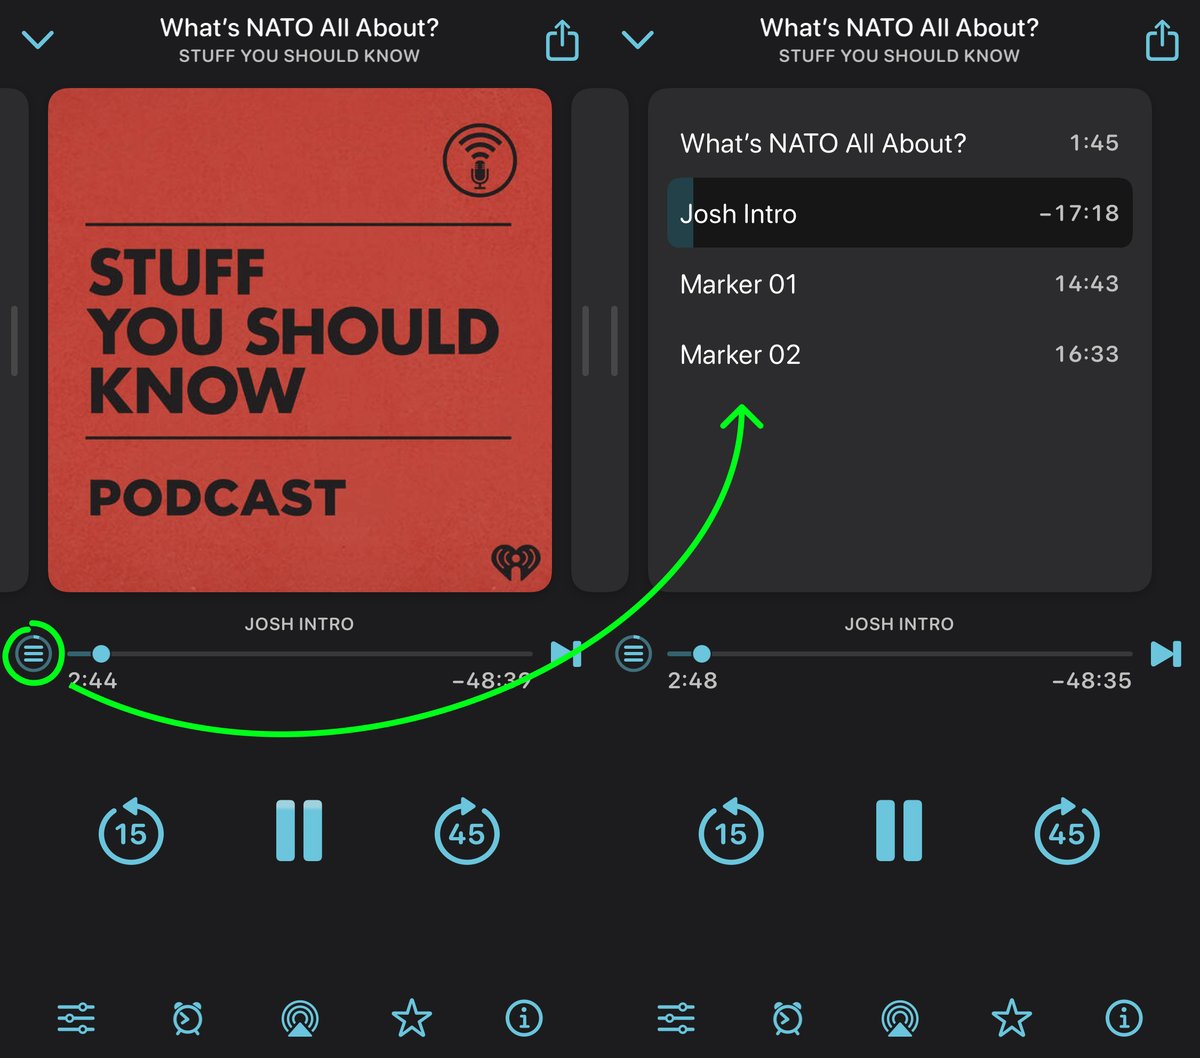This screenshot has height=1058, width=1200.
Task: Tap STUFF YOU SHOULD KNOW subtitle, right screen
Action: tap(900, 56)
